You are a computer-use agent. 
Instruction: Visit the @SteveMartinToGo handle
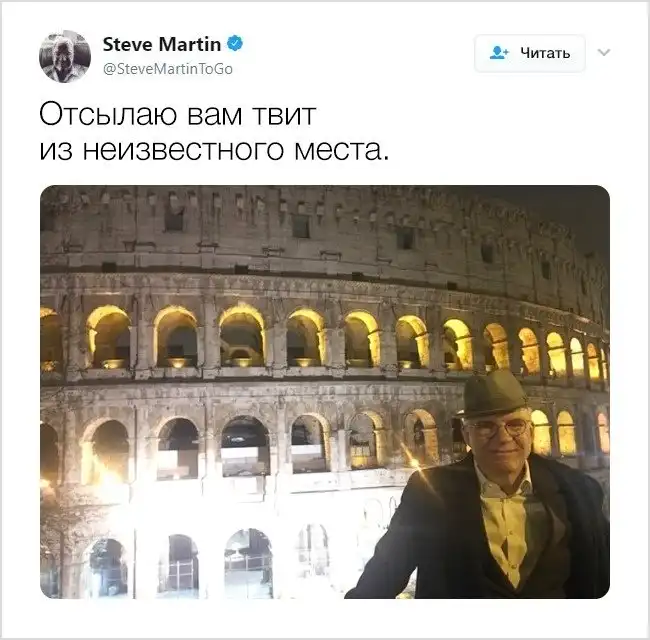[168, 69]
